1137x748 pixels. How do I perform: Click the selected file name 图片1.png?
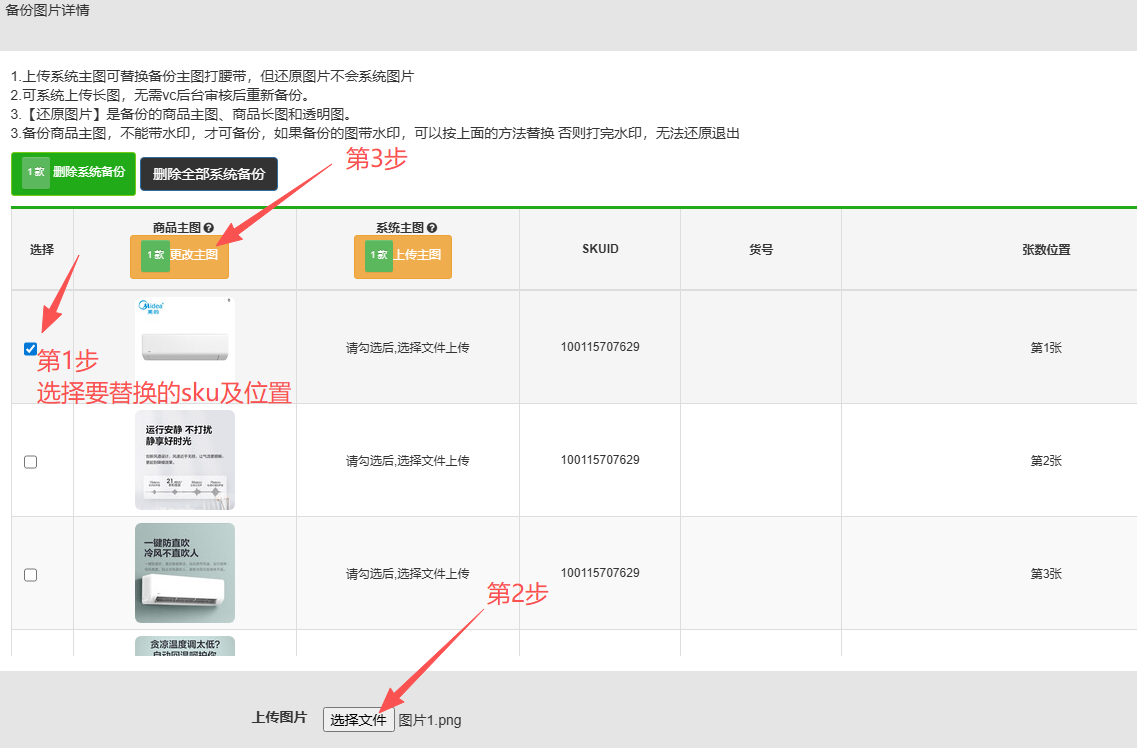pos(430,720)
